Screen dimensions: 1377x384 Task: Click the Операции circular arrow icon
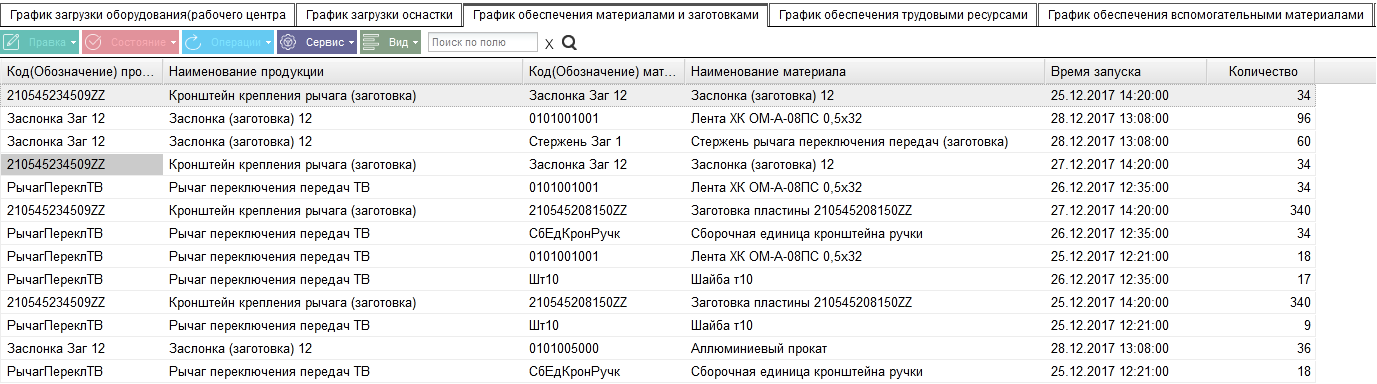(x=193, y=43)
